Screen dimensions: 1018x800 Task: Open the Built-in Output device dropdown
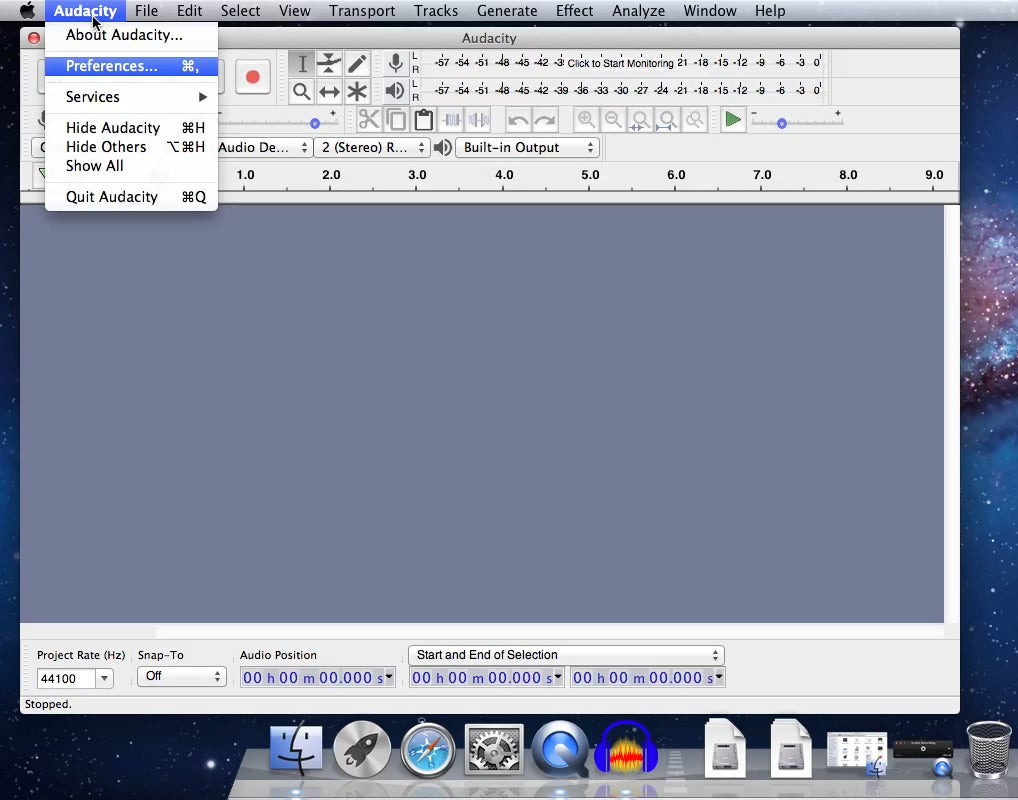tap(528, 148)
